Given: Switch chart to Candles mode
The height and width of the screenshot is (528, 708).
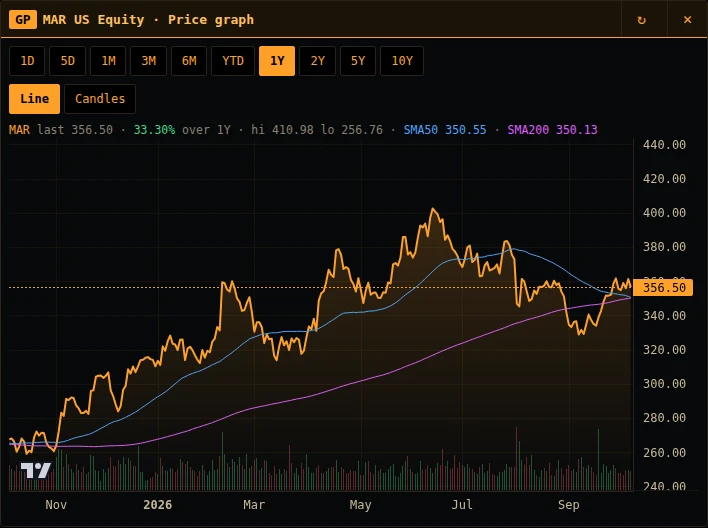Looking at the screenshot, I should coord(100,99).
